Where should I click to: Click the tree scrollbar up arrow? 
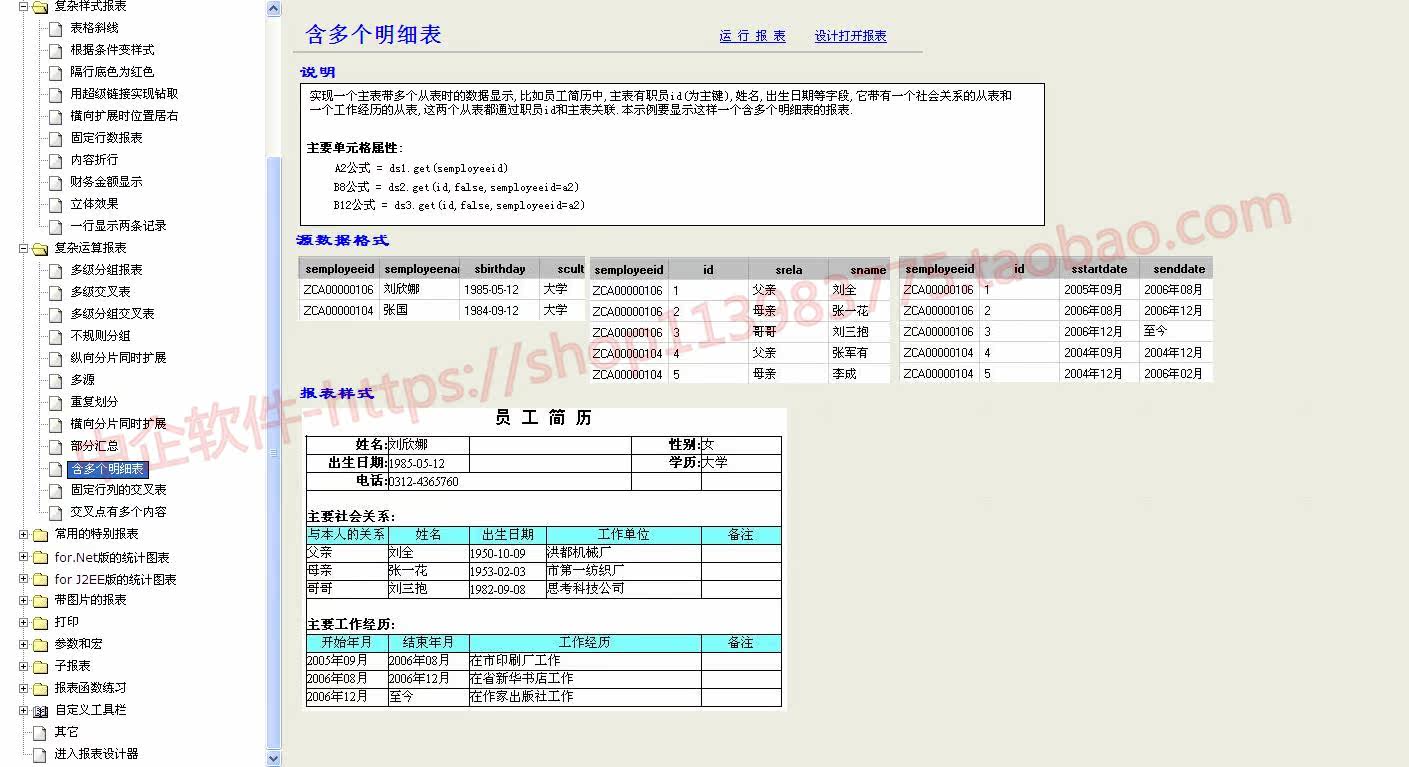(x=274, y=9)
